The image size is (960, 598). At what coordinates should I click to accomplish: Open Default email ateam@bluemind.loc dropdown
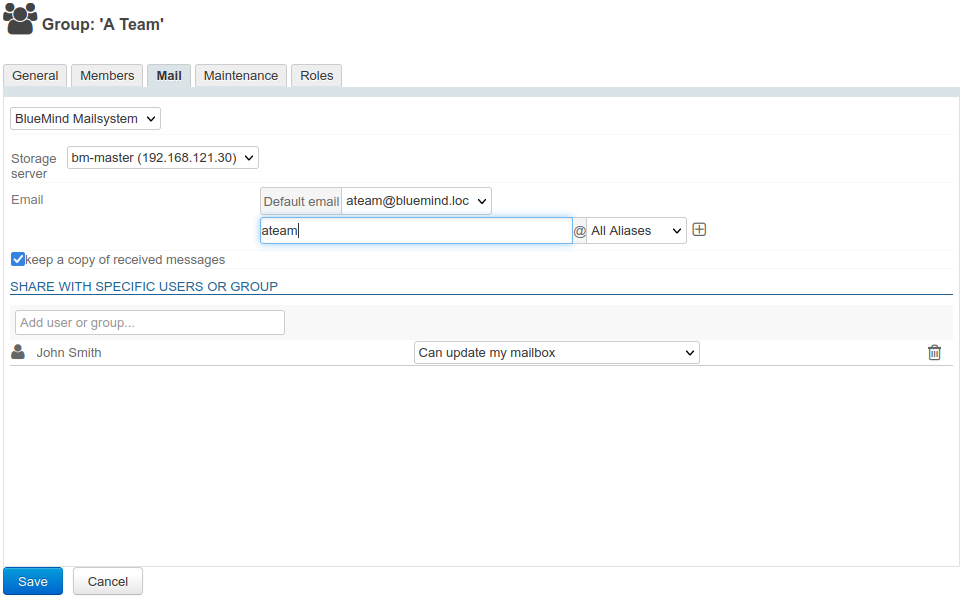pyautogui.click(x=416, y=201)
